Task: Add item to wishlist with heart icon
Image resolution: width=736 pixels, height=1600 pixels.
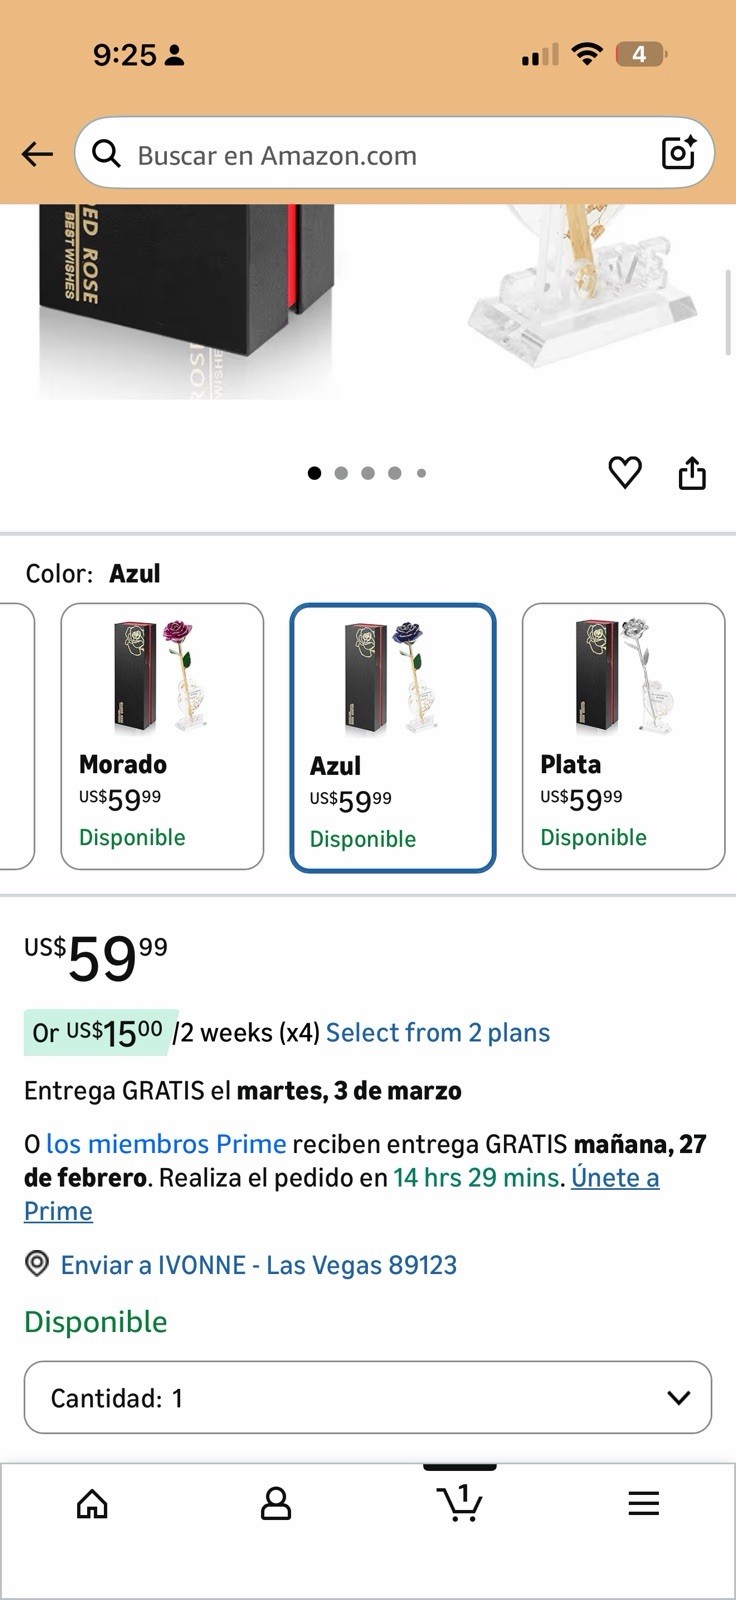Action: click(625, 472)
